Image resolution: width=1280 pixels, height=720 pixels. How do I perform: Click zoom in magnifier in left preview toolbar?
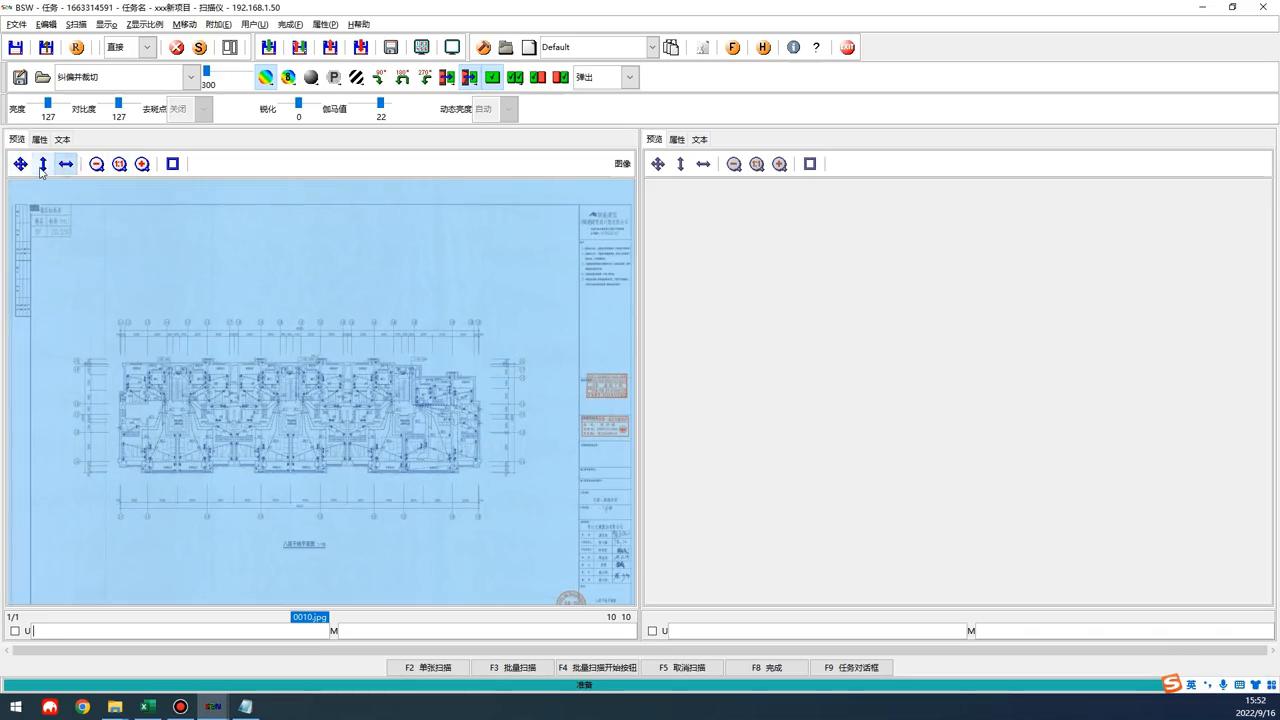point(142,164)
